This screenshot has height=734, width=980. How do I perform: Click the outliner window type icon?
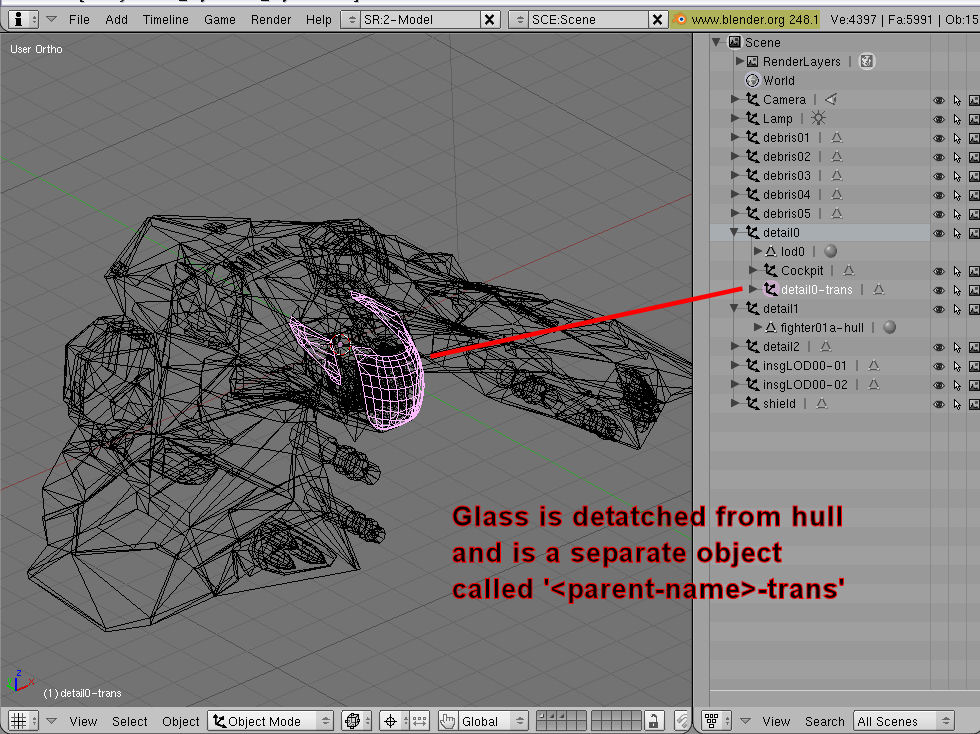click(711, 720)
